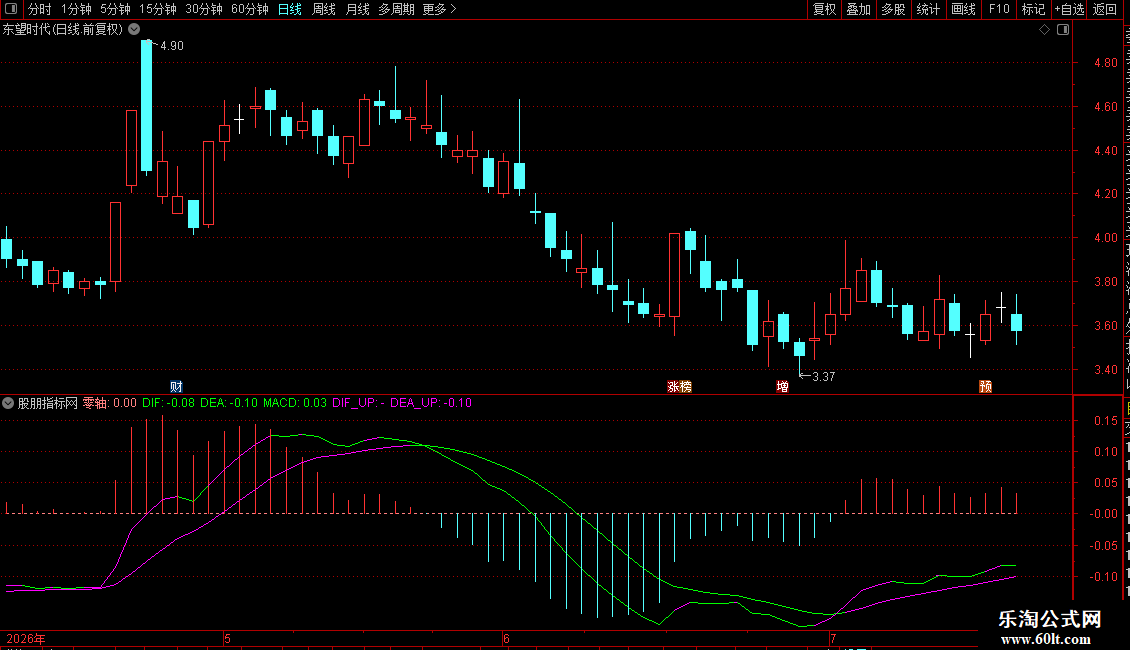Open the 多周期 multi-period view
1130x650 pixels.
(x=396, y=9)
